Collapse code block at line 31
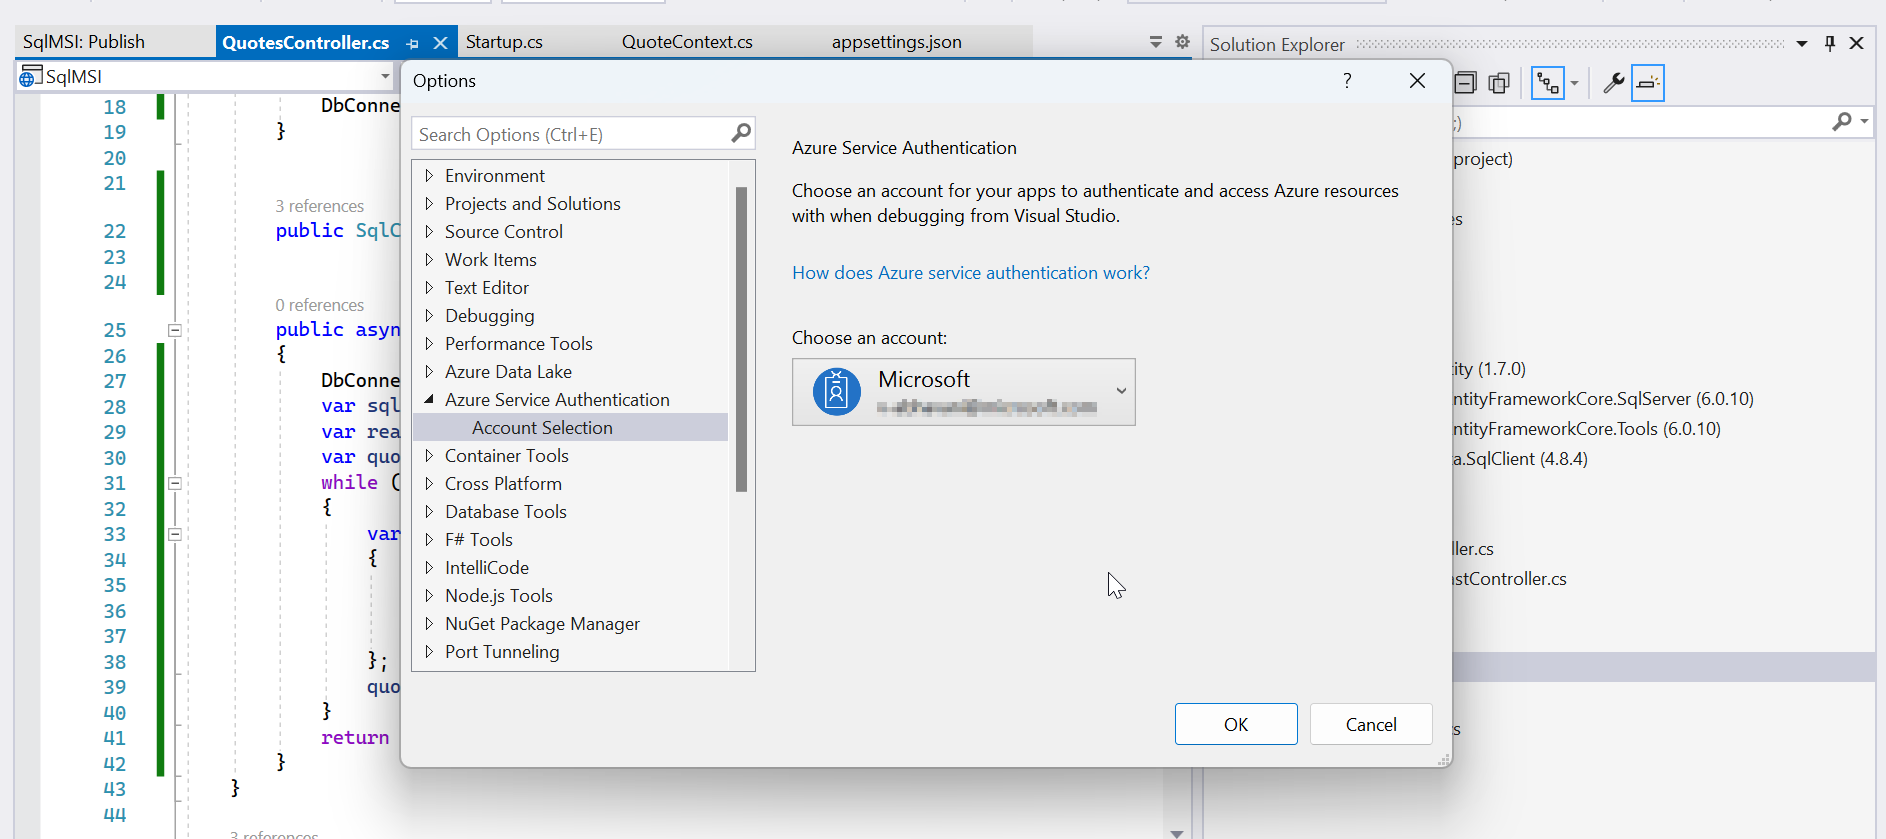This screenshot has width=1886, height=839. coord(175,483)
